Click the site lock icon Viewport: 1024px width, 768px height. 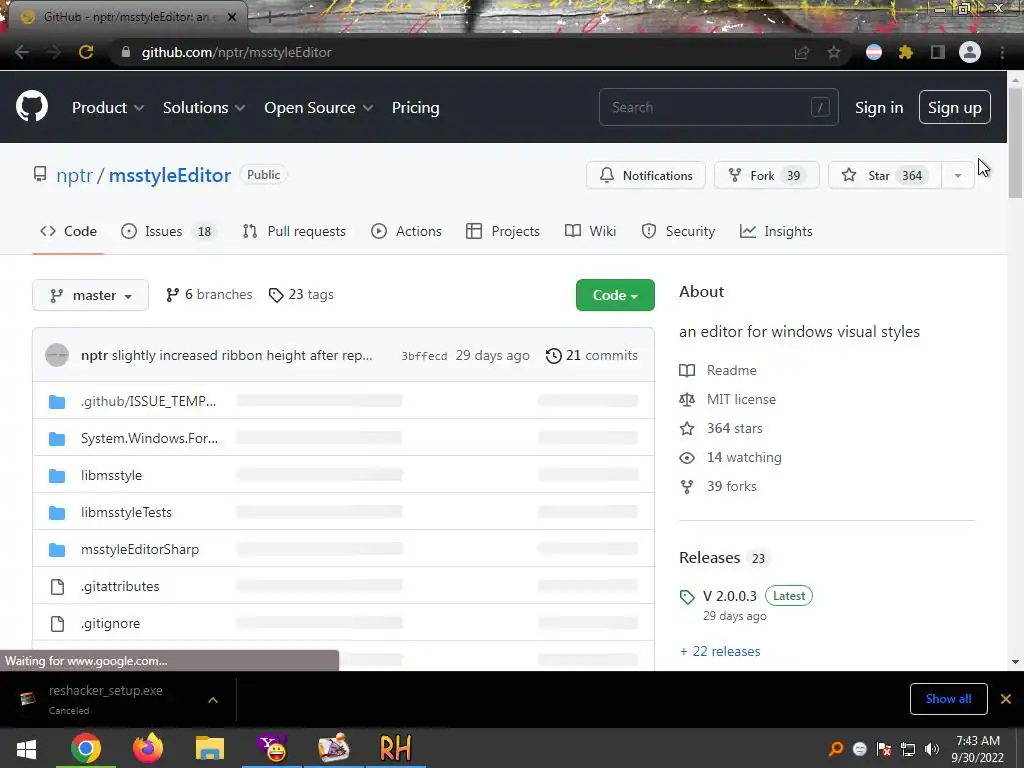click(126, 52)
